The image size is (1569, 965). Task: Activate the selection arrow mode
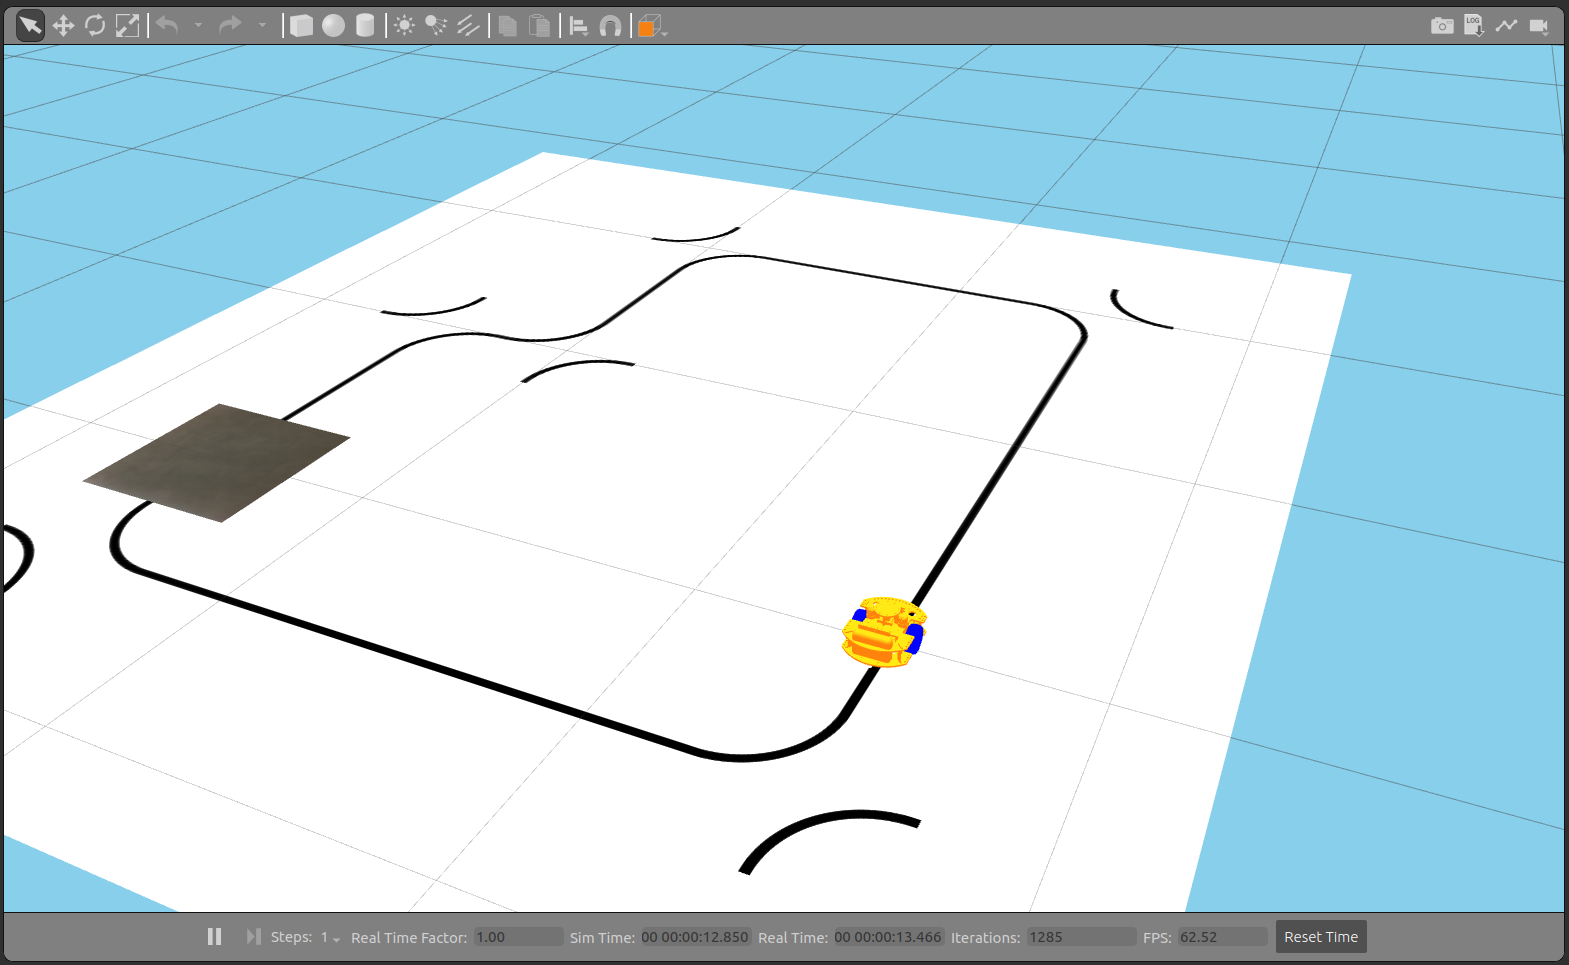30,26
